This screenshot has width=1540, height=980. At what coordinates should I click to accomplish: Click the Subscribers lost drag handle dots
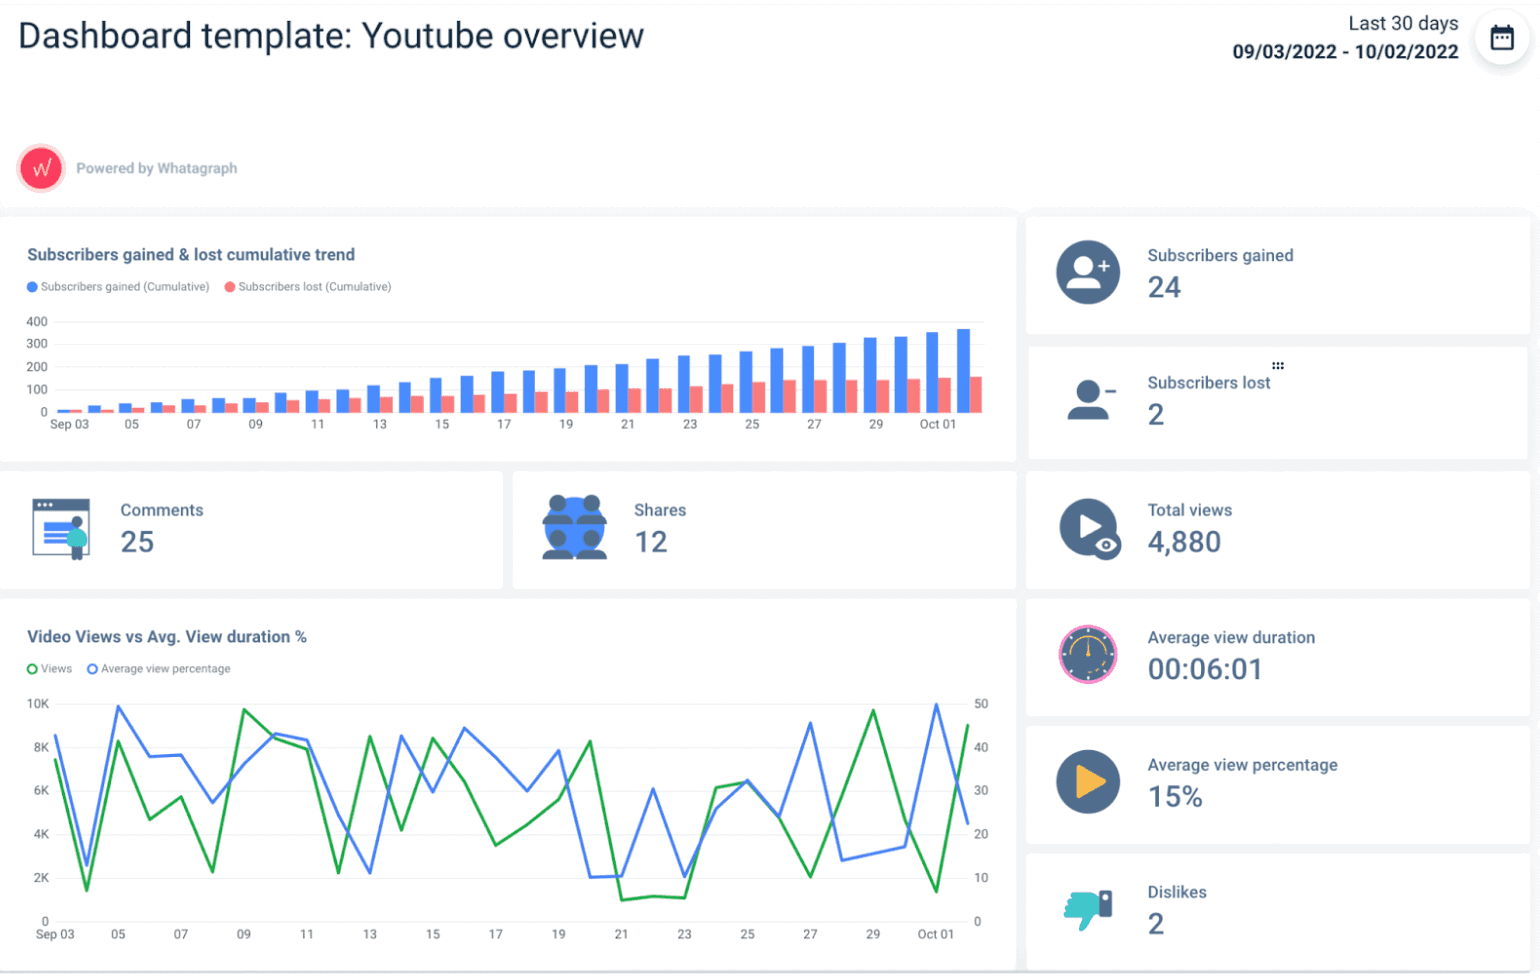pos(1277,365)
